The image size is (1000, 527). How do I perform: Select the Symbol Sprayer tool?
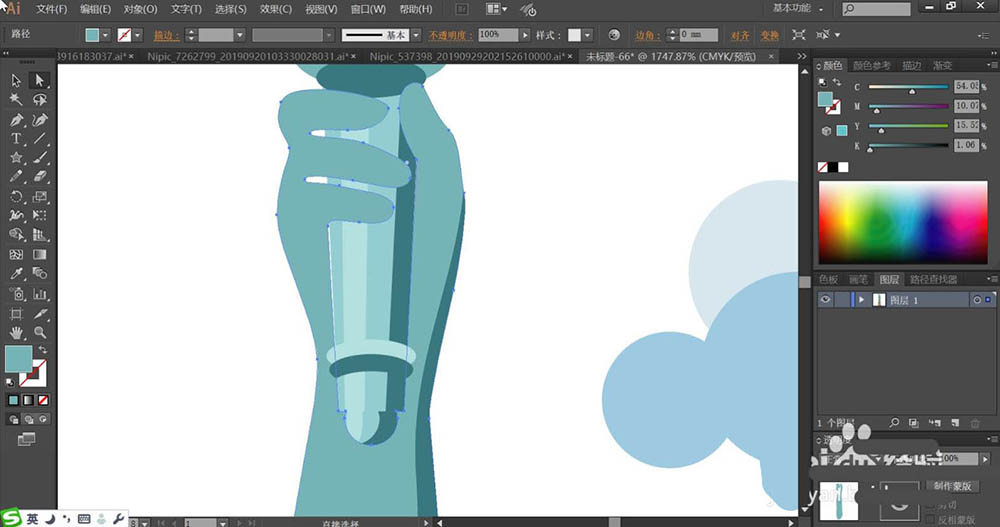[17, 294]
